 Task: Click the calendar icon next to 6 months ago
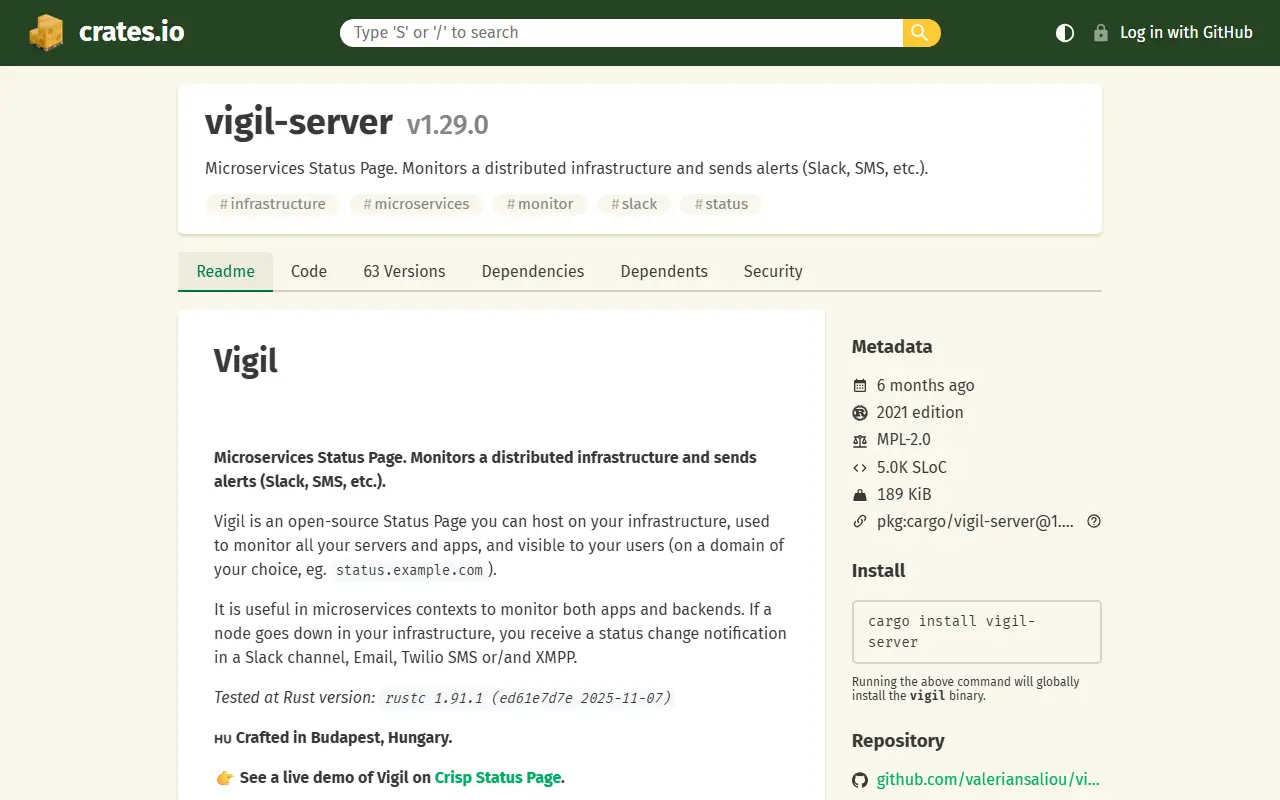pyautogui.click(x=860, y=385)
